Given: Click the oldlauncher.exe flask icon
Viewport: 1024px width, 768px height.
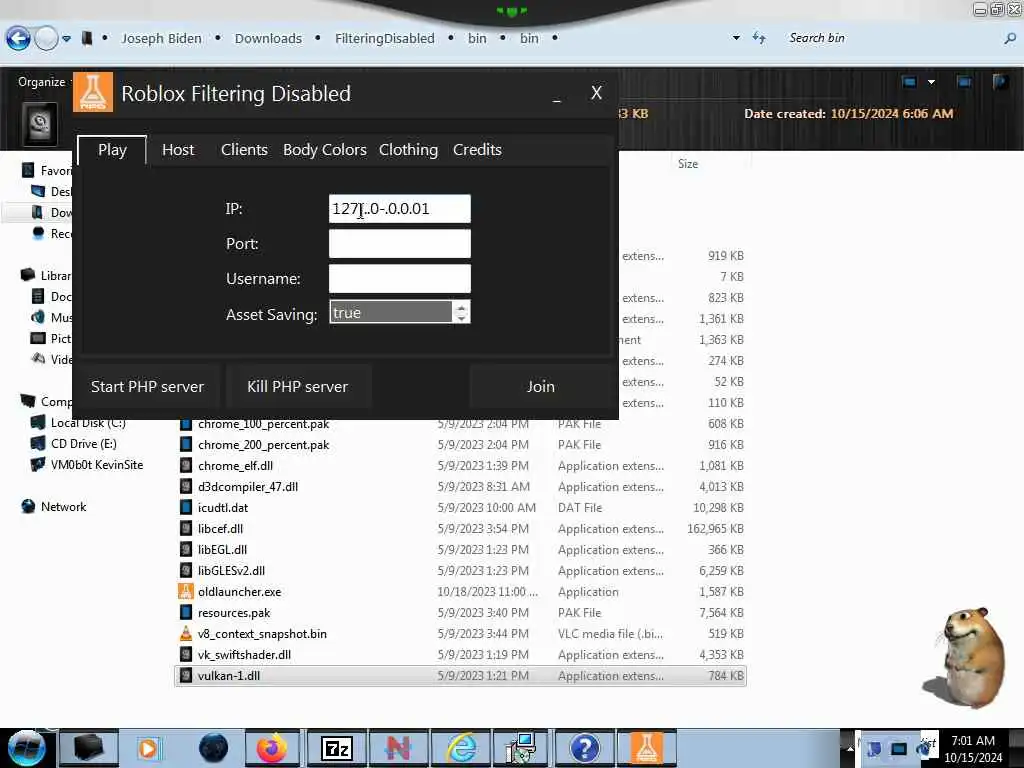Looking at the screenshot, I should (185, 592).
